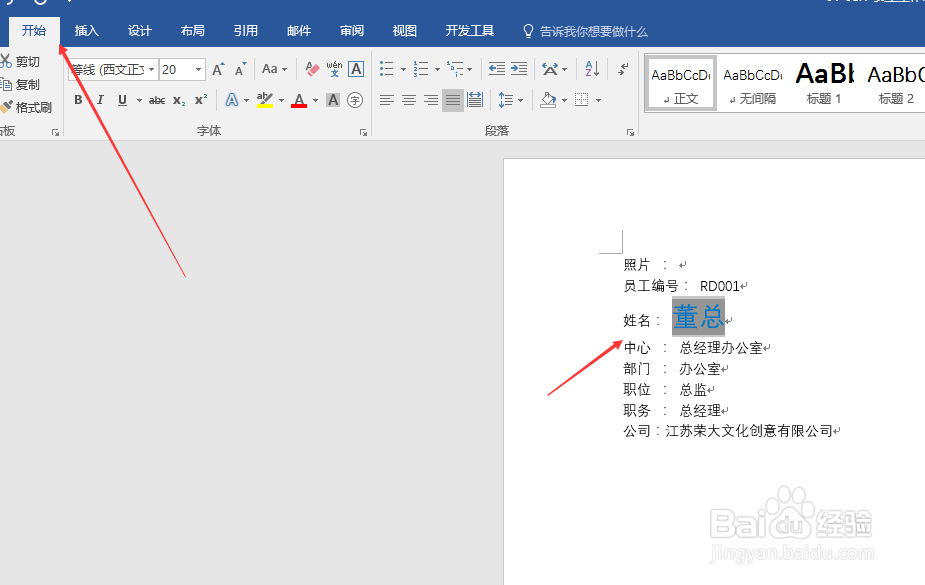Viewport: 925px width, 585px height.
Task: Apply text highlight color icon
Action: point(265,99)
